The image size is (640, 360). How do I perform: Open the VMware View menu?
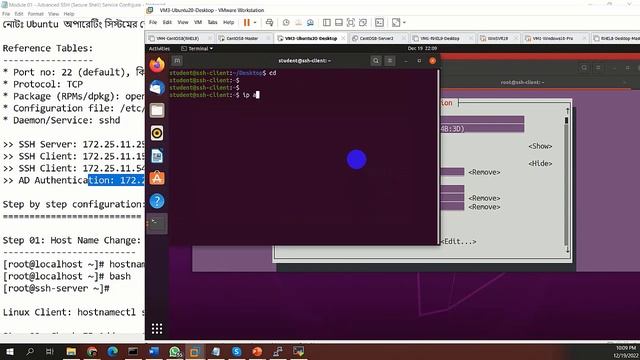pyautogui.click(x=183, y=22)
